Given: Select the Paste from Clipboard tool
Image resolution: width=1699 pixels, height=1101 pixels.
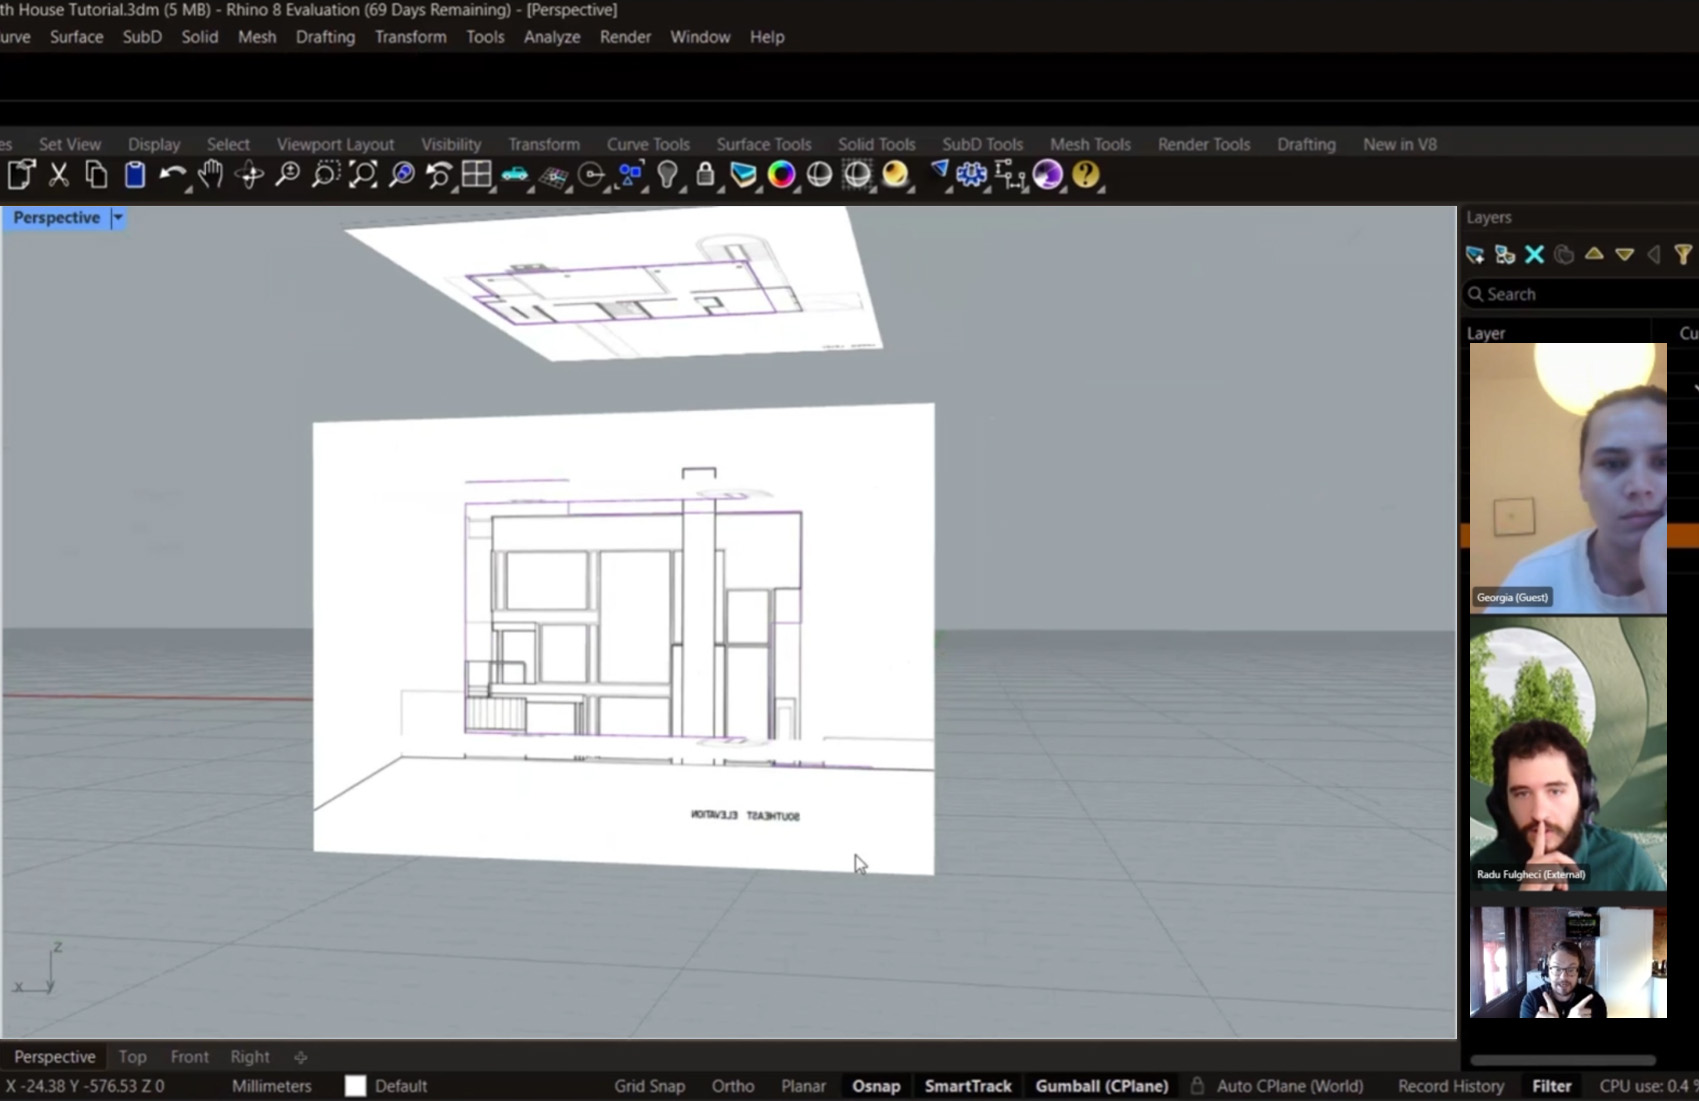Looking at the screenshot, I should (x=134, y=175).
